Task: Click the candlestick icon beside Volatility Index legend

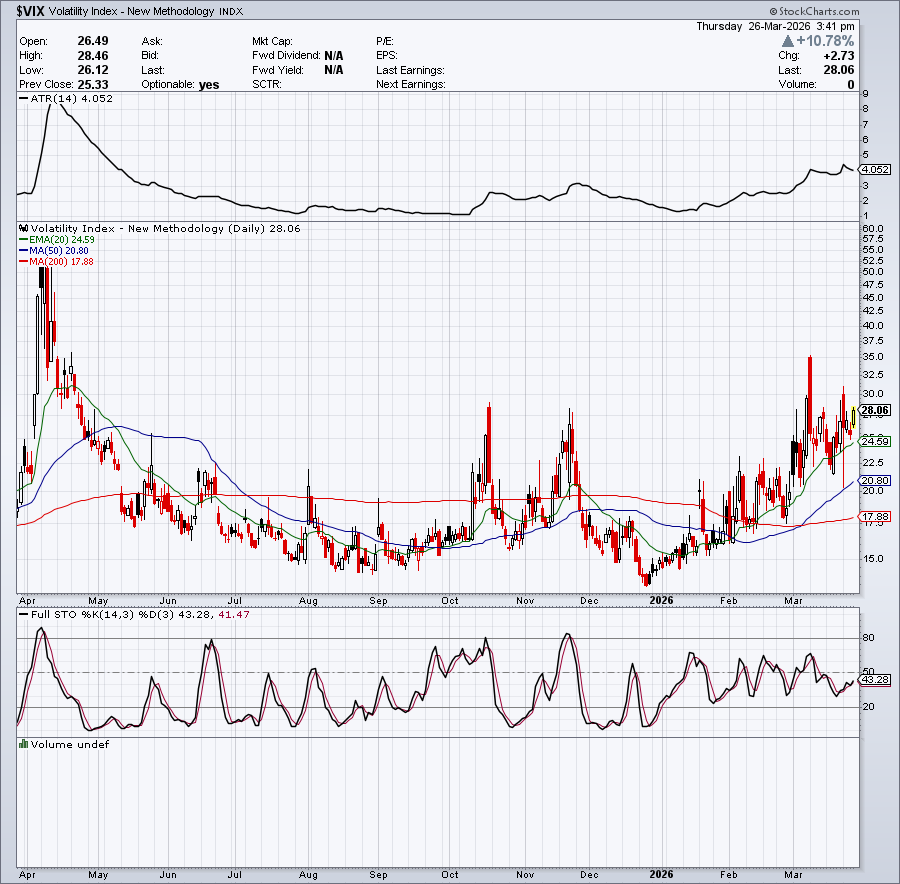Action: (24, 228)
